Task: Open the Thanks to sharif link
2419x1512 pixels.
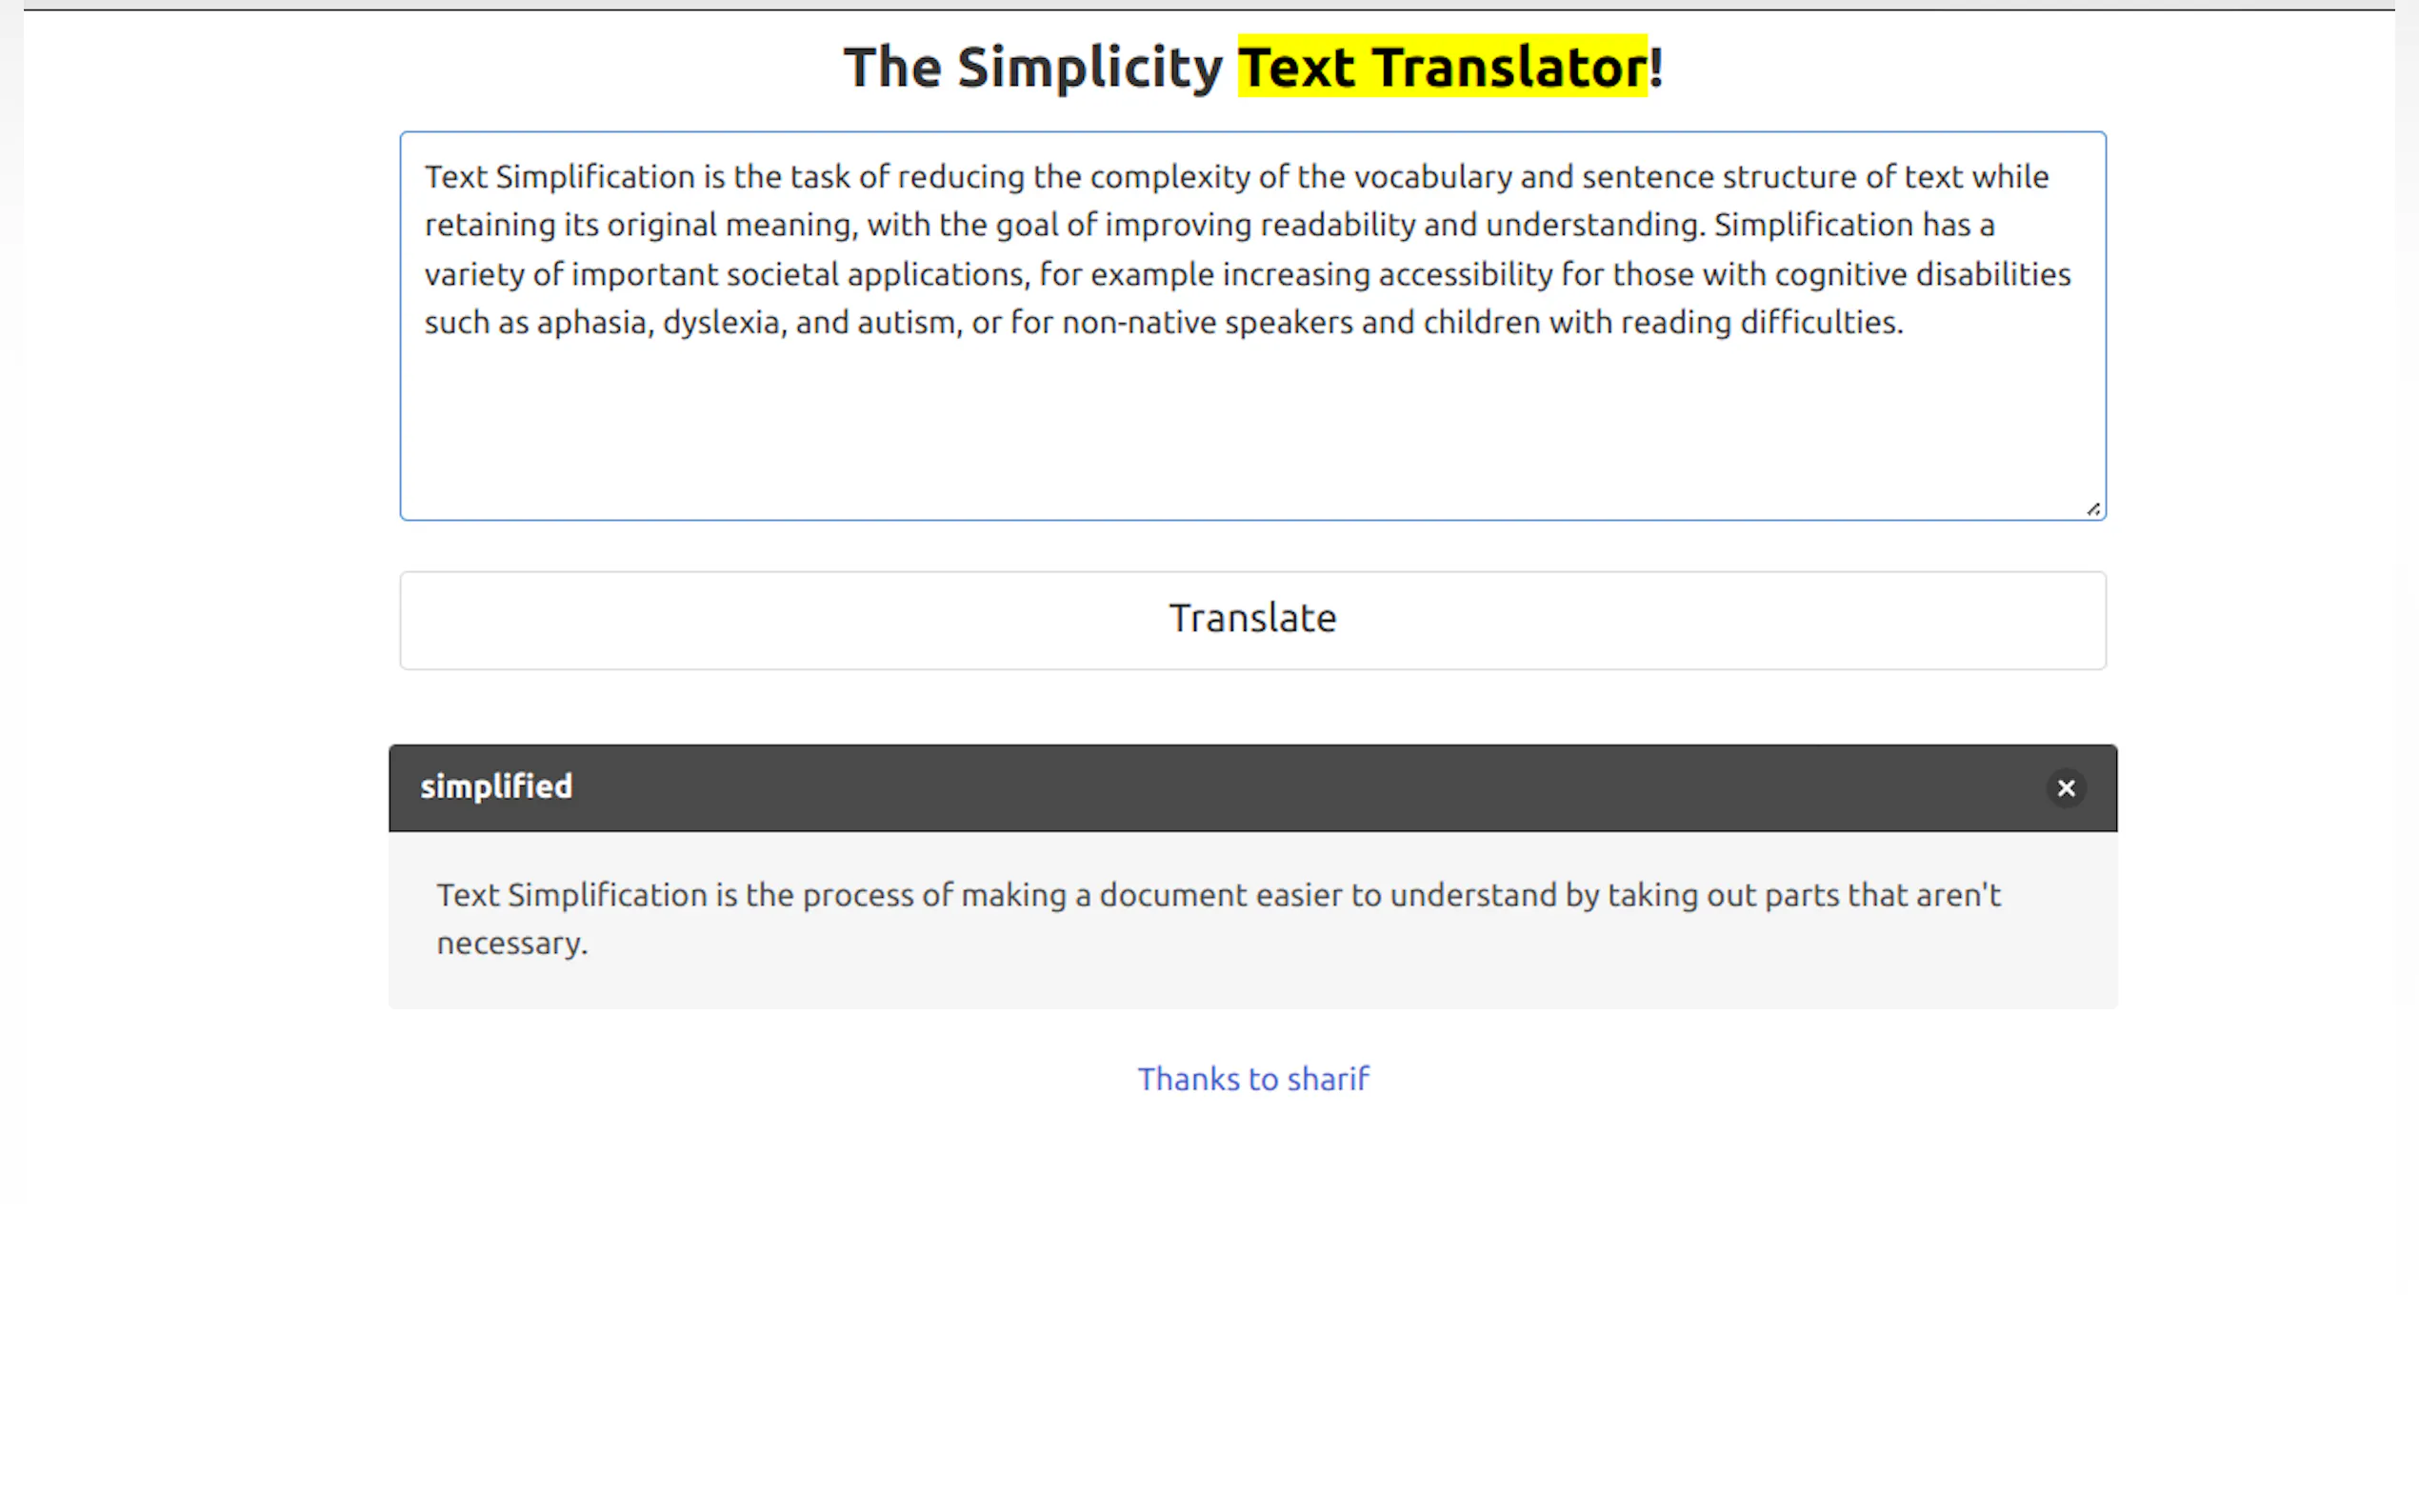Action: tap(1252, 1079)
